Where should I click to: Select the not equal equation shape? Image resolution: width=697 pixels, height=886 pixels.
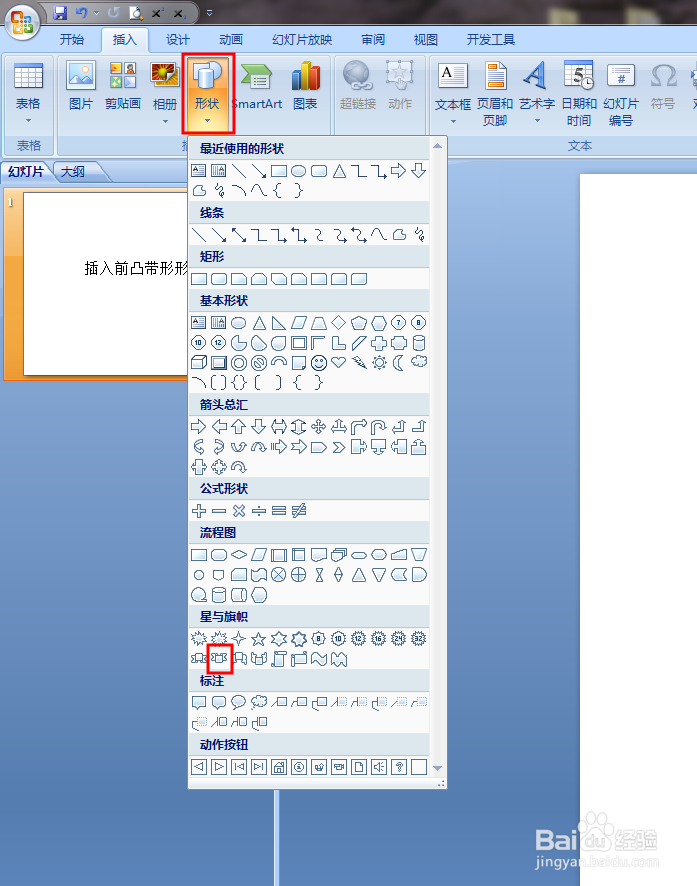(299, 511)
